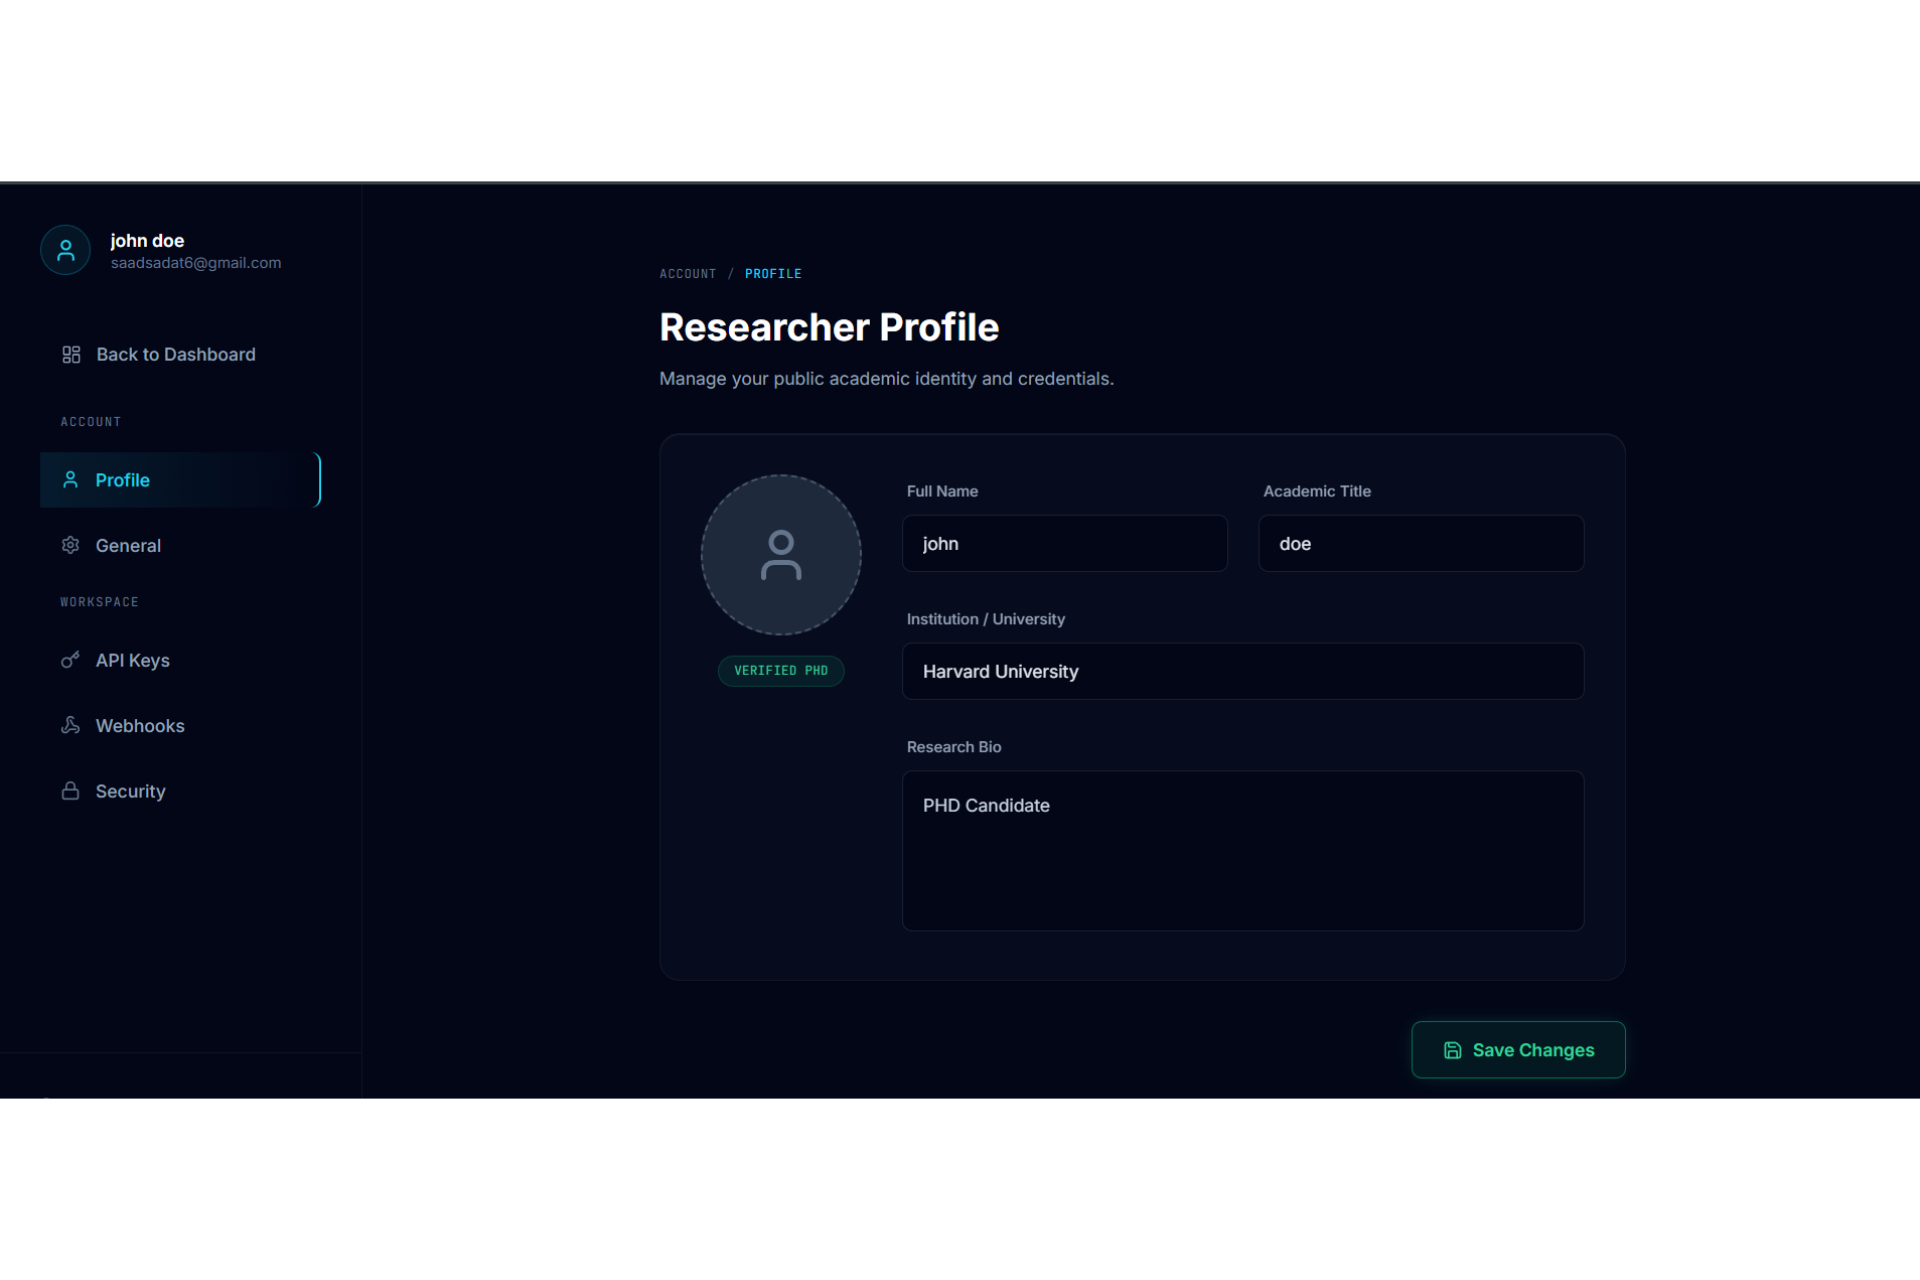
Task: Click the API Keys key icon
Action: click(70, 660)
